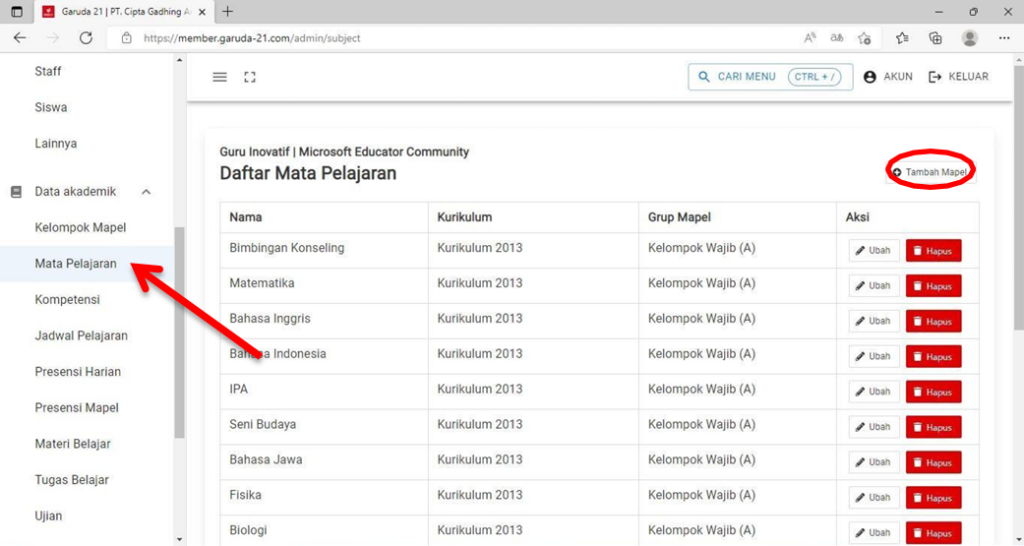Toggle fullscreen mode icon
This screenshot has width=1024, height=546.
[249, 77]
